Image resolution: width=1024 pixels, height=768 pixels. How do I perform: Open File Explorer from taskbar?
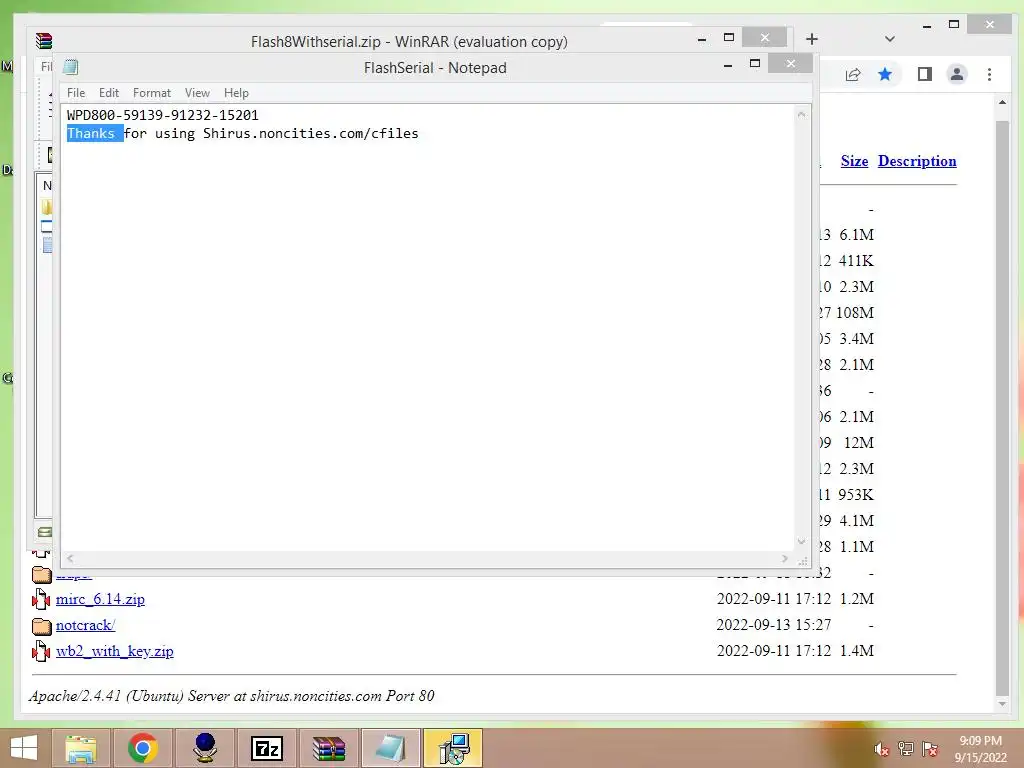(80, 748)
